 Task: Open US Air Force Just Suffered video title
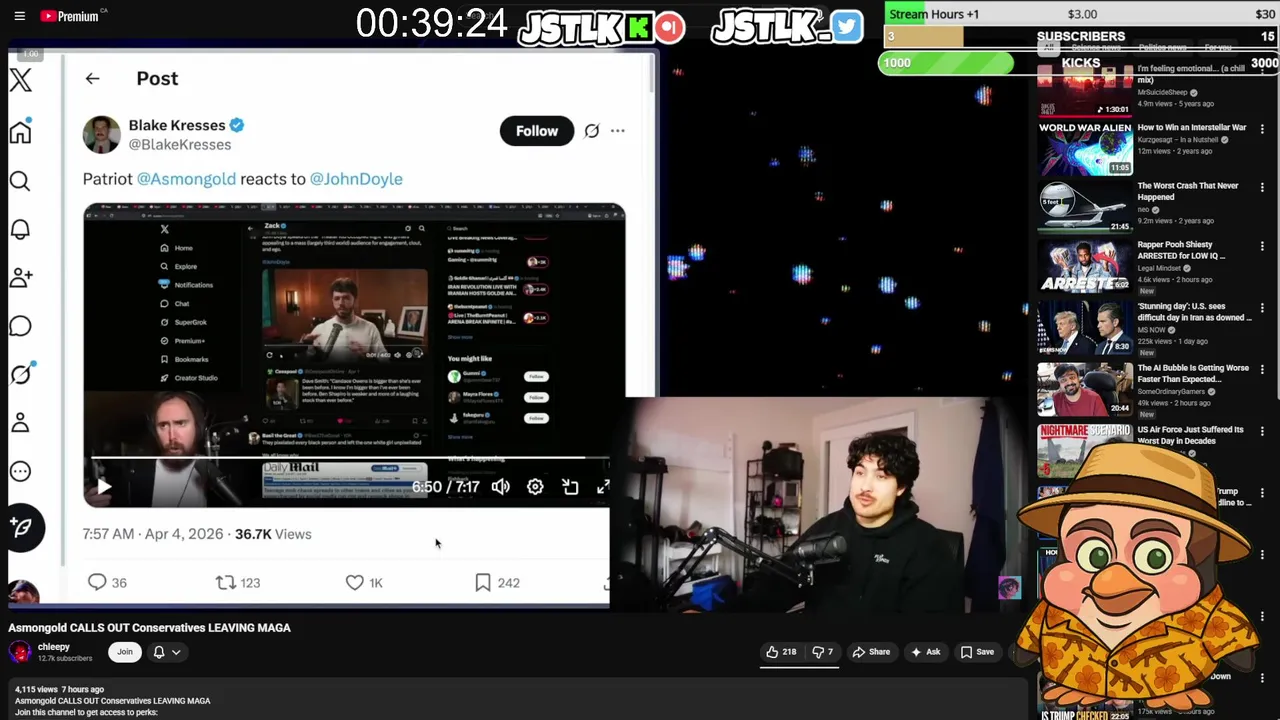tap(1190, 435)
